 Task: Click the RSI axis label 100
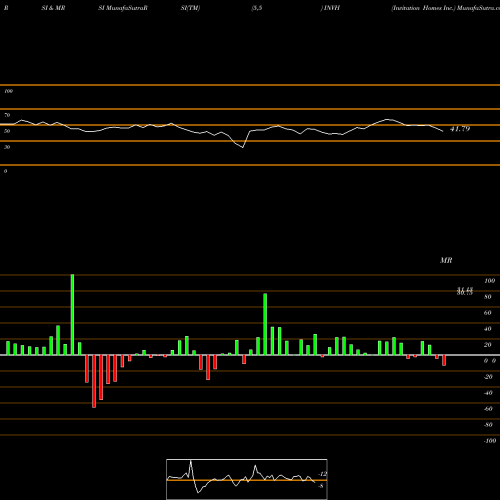(x=9, y=91)
